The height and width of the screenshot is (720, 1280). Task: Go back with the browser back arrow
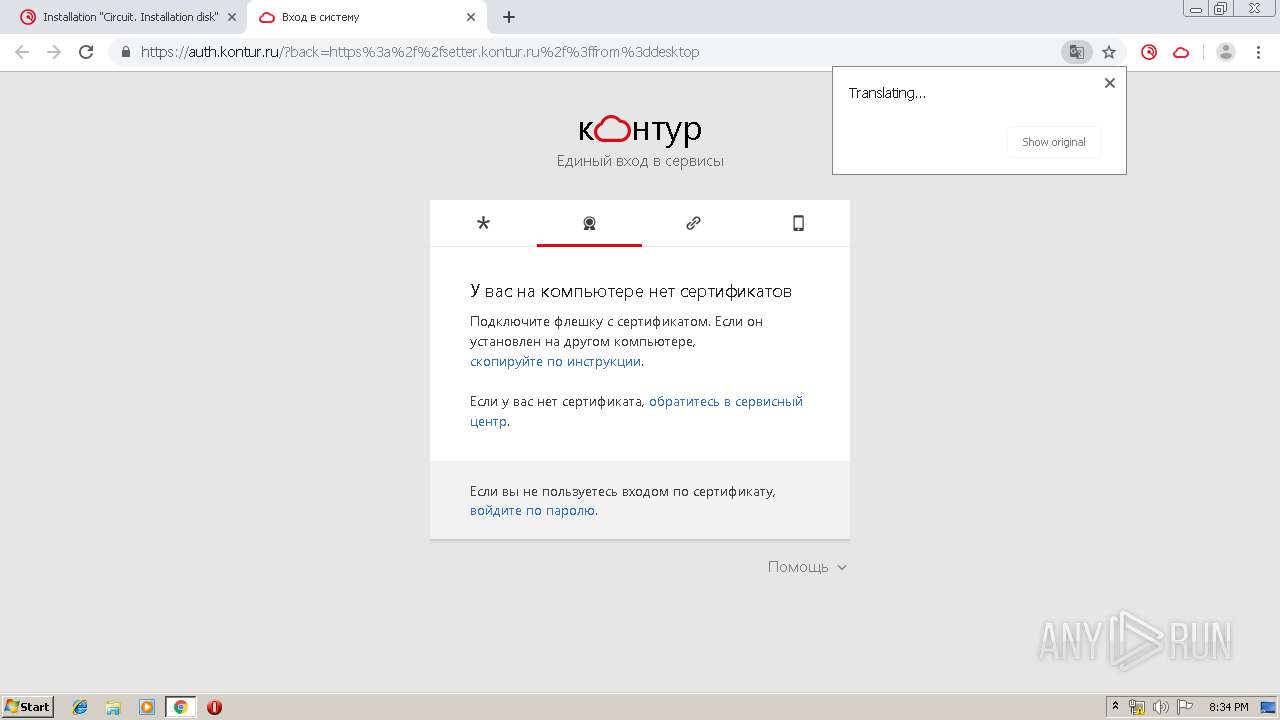22,52
